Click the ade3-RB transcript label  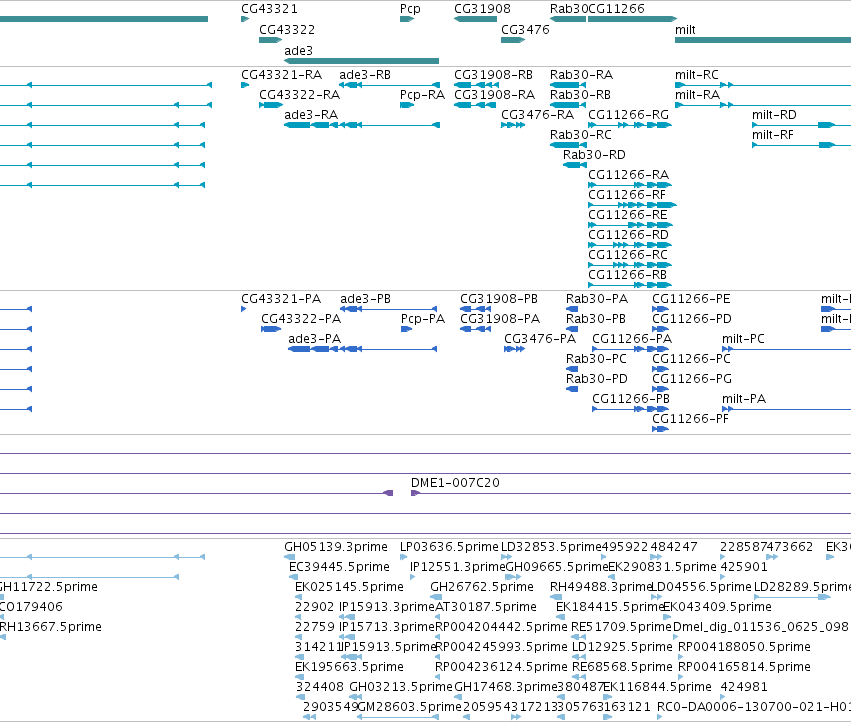(x=365, y=75)
